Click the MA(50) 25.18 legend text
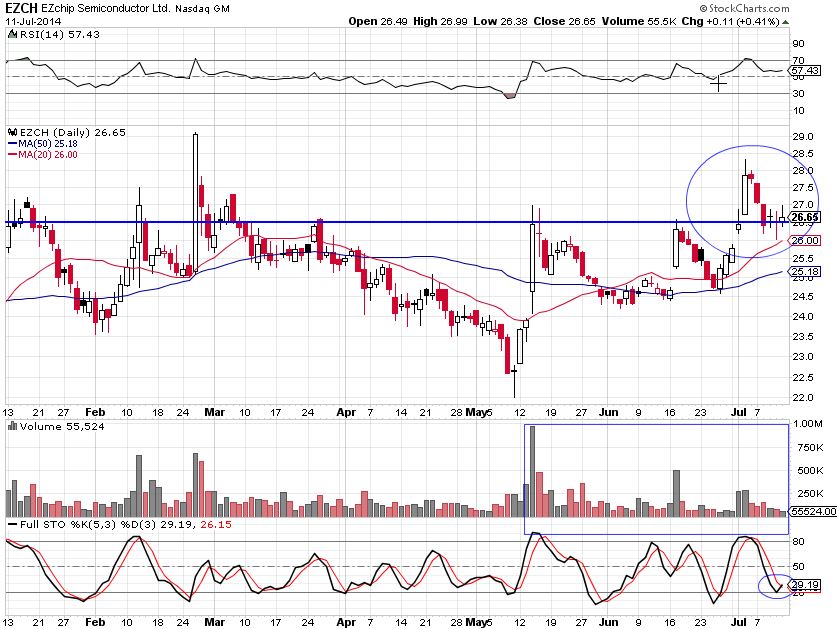This screenshot has height=629, width=837. point(48,144)
